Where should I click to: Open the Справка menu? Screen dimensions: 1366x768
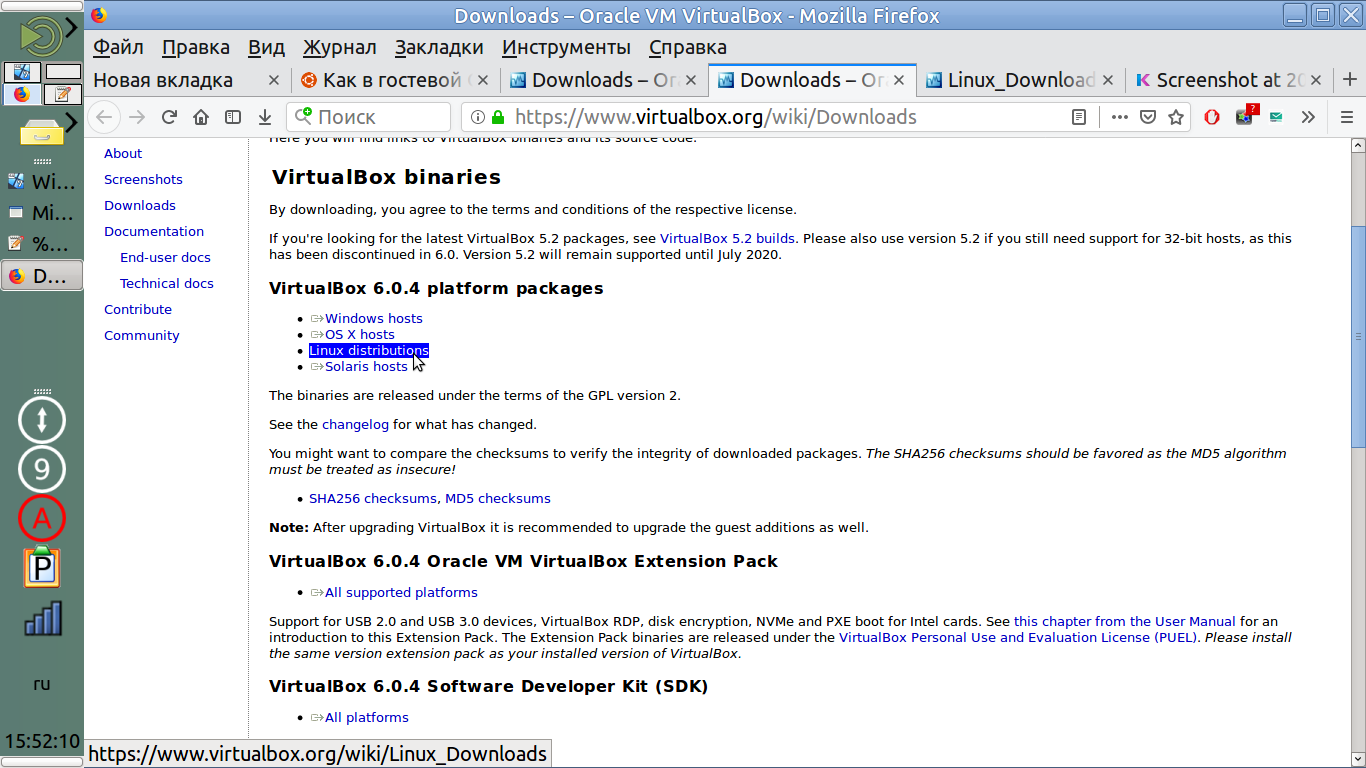tap(688, 47)
